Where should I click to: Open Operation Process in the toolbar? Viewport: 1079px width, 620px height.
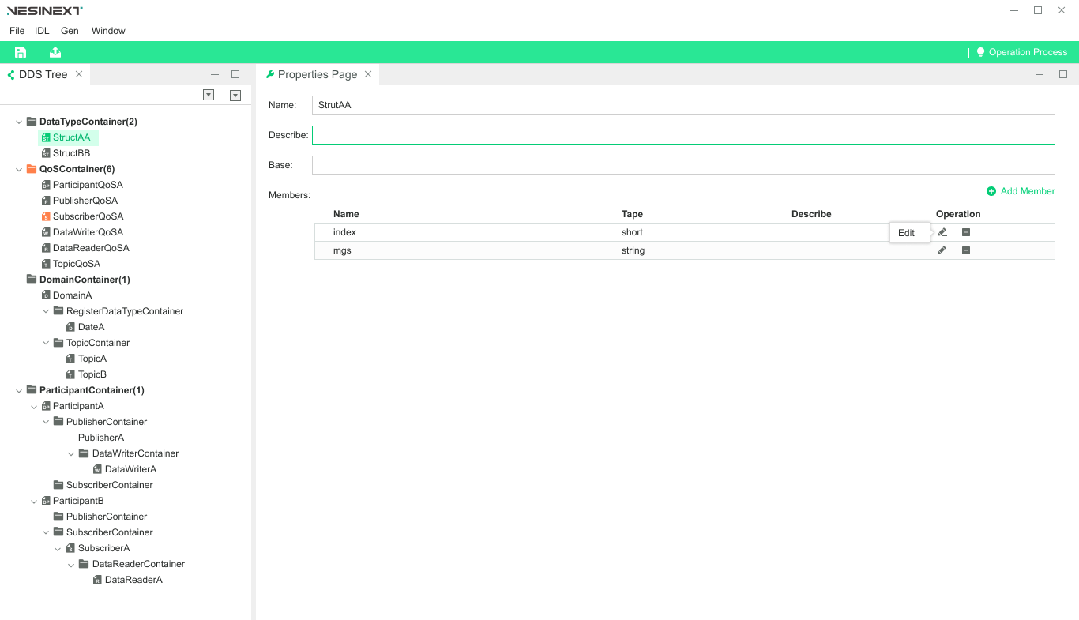pos(1021,52)
